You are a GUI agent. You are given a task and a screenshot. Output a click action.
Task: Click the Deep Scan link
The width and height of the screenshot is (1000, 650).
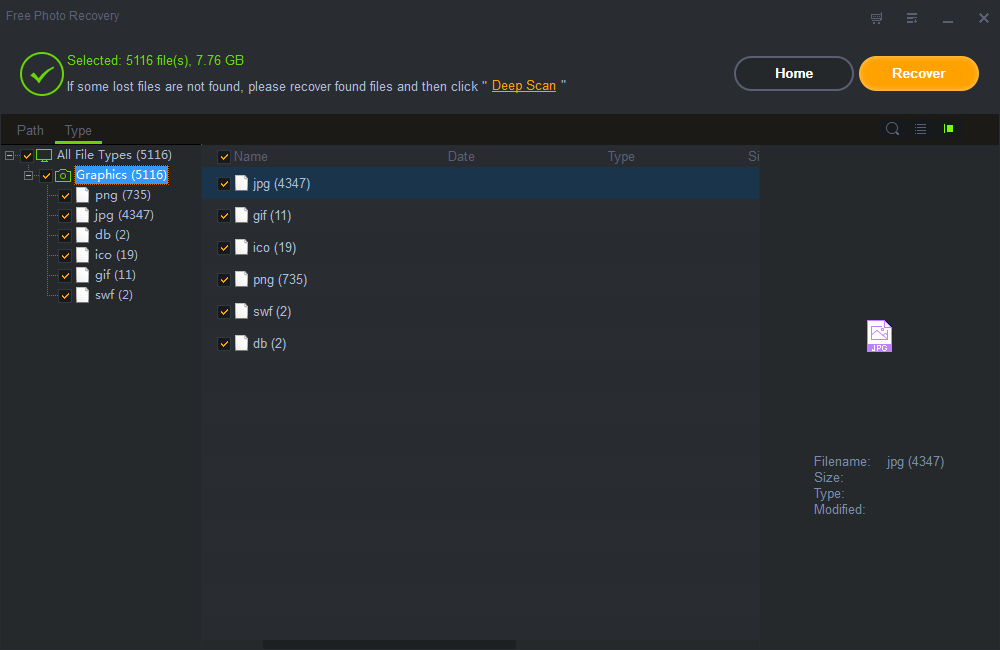[x=523, y=86]
